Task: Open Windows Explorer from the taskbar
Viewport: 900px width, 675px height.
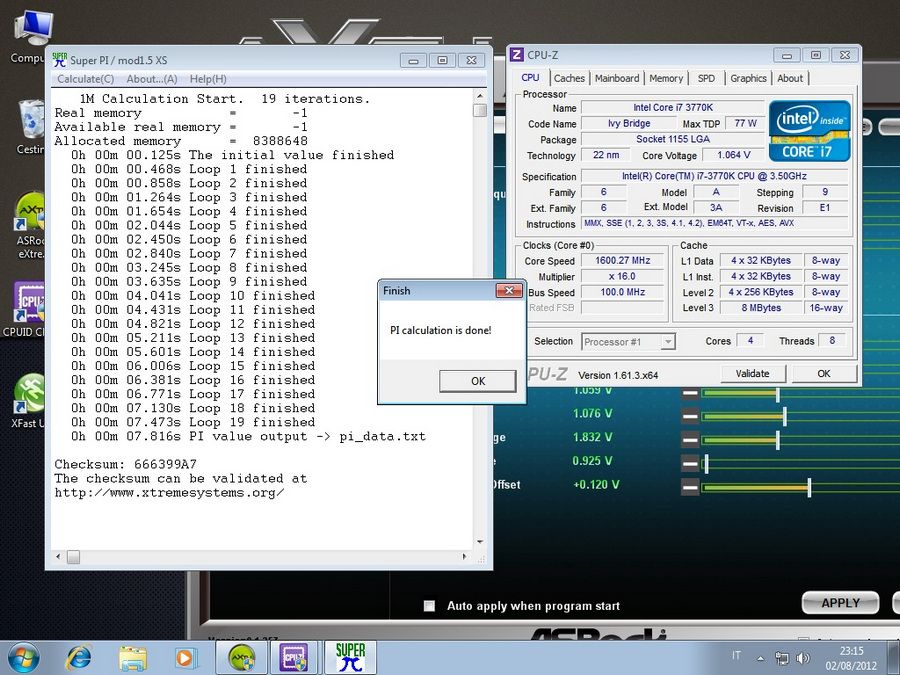Action: pyautogui.click(x=133, y=658)
